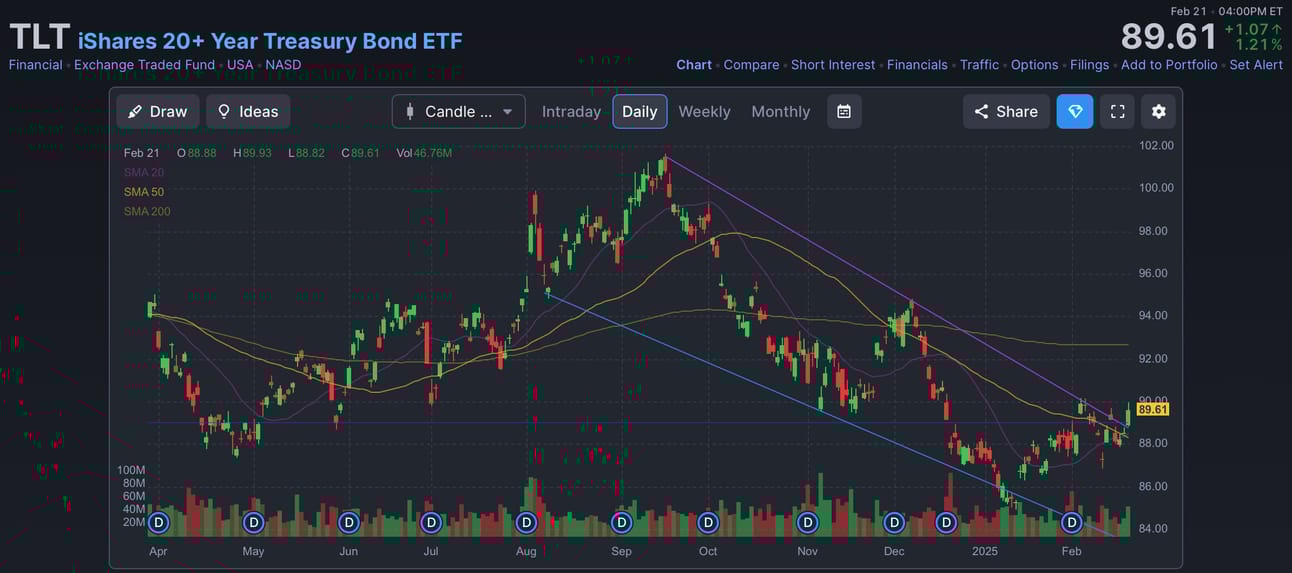This screenshot has height=573, width=1292.
Task: Click the dividend marker near October
Action: coord(708,522)
